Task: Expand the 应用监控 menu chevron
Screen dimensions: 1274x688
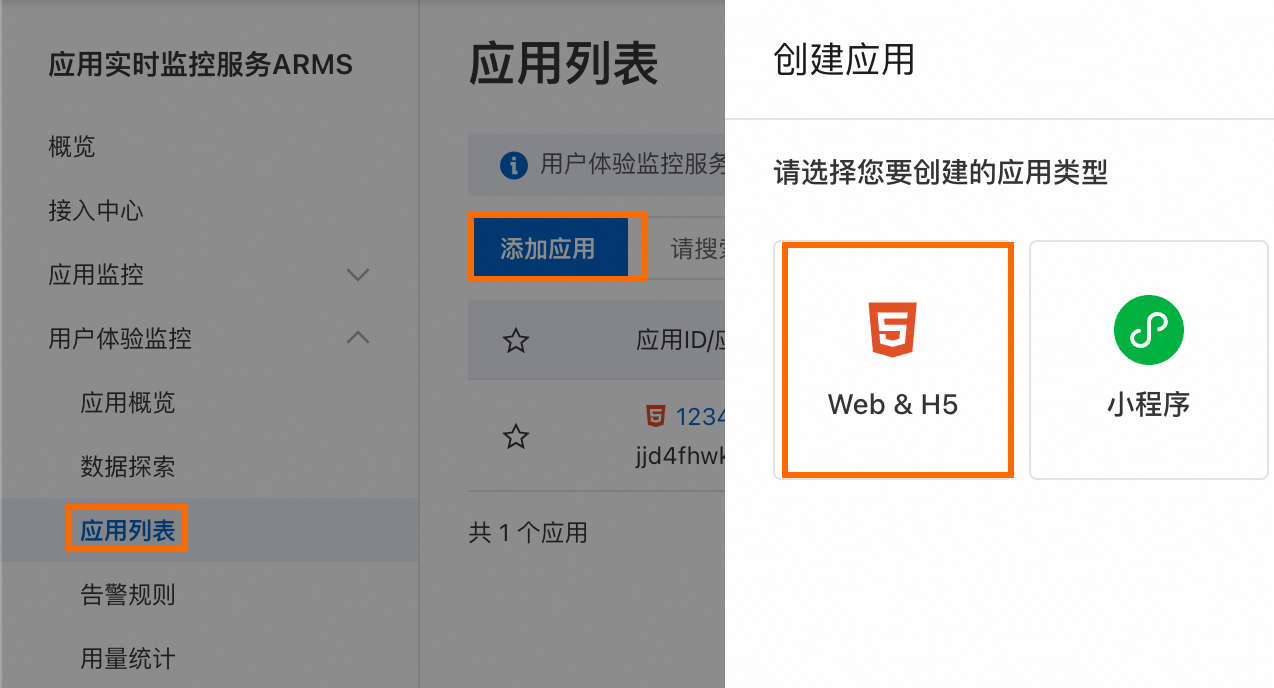Action: (357, 274)
